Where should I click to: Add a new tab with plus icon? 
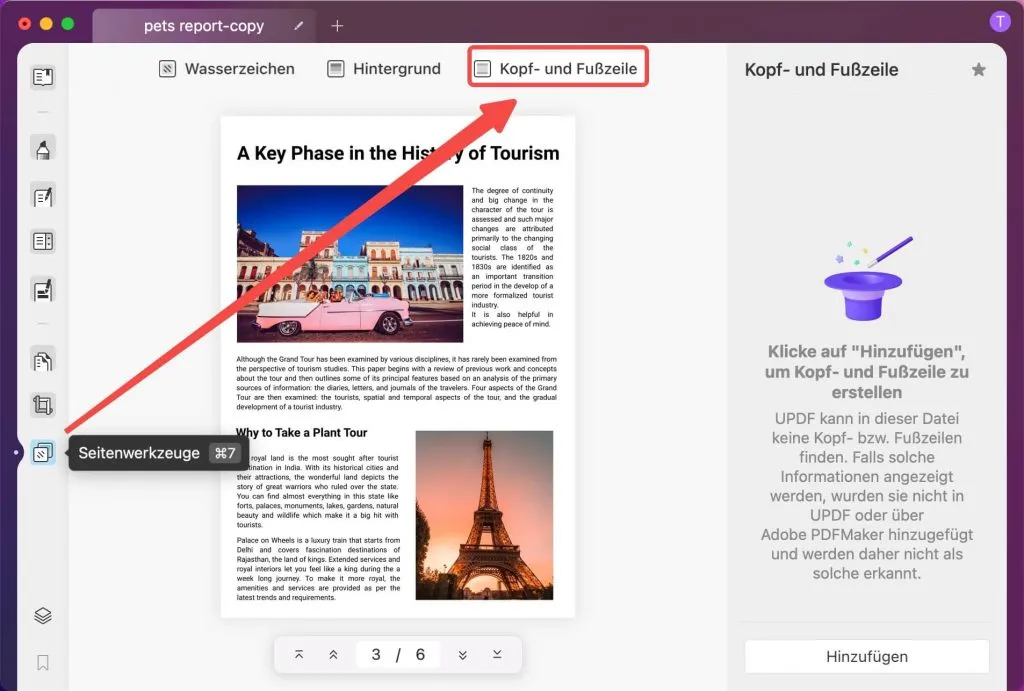tap(337, 25)
